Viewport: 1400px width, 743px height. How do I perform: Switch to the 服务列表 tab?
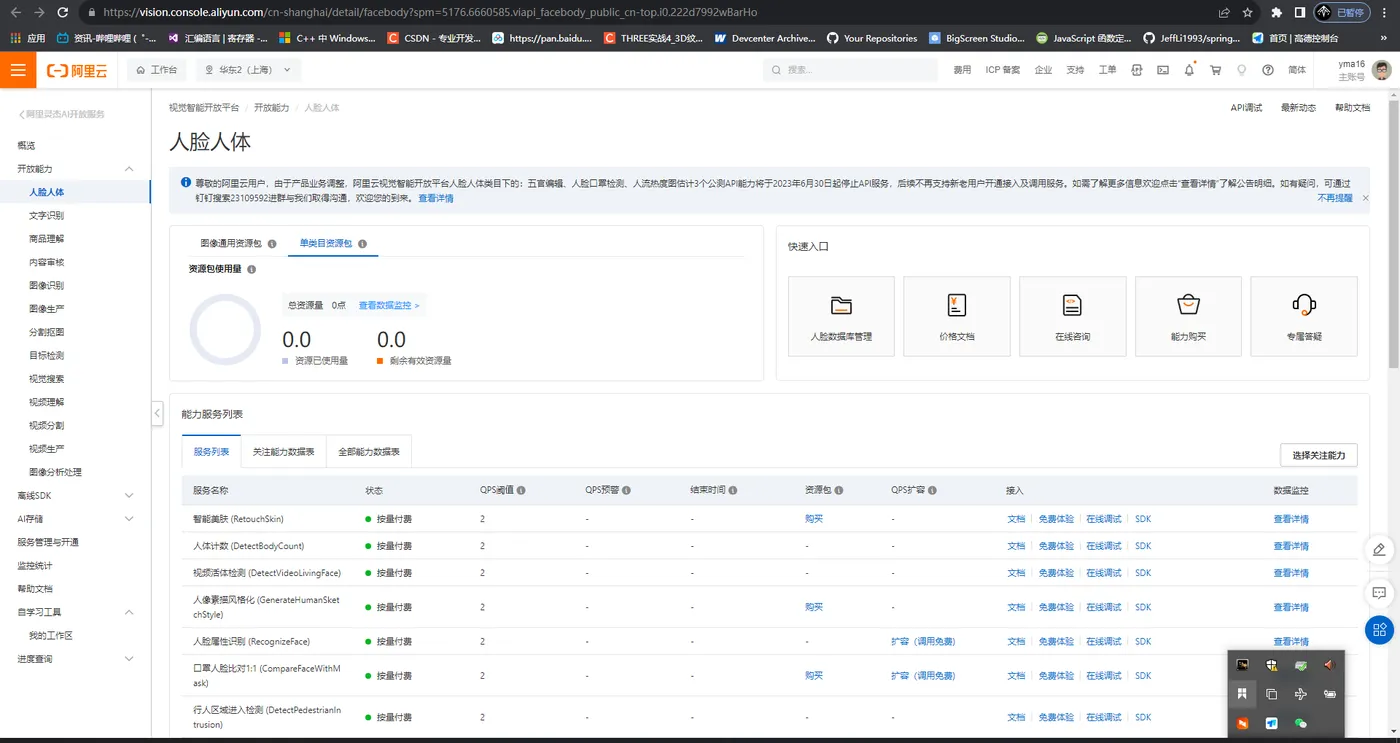(211, 452)
